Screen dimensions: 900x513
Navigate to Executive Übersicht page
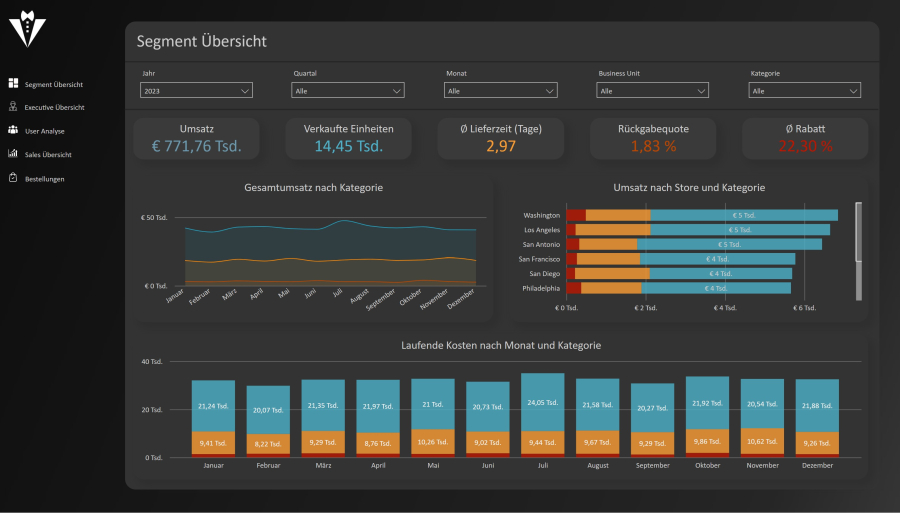coord(54,107)
